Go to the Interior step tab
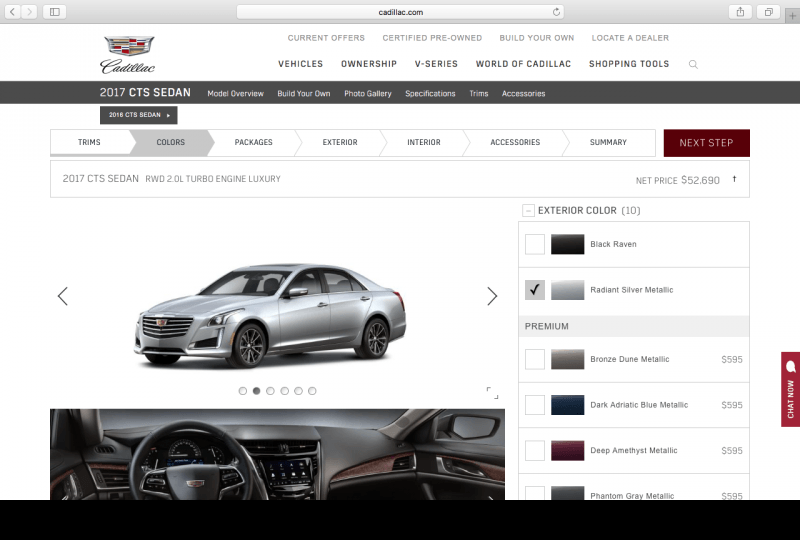The image size is (800, 540). 424,142
